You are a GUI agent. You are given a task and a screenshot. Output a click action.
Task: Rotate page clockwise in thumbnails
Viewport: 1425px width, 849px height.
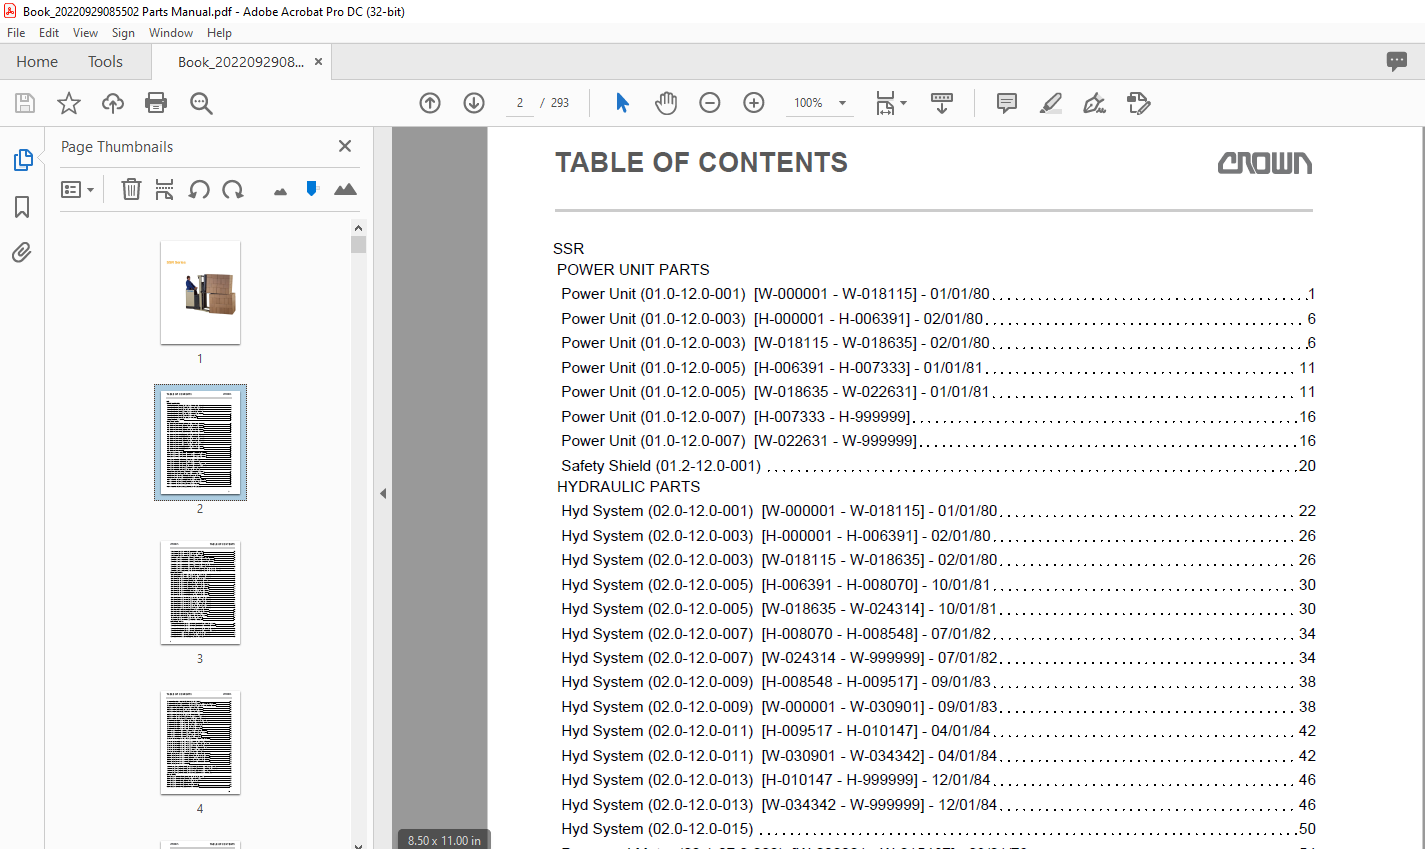pos(233,189)
